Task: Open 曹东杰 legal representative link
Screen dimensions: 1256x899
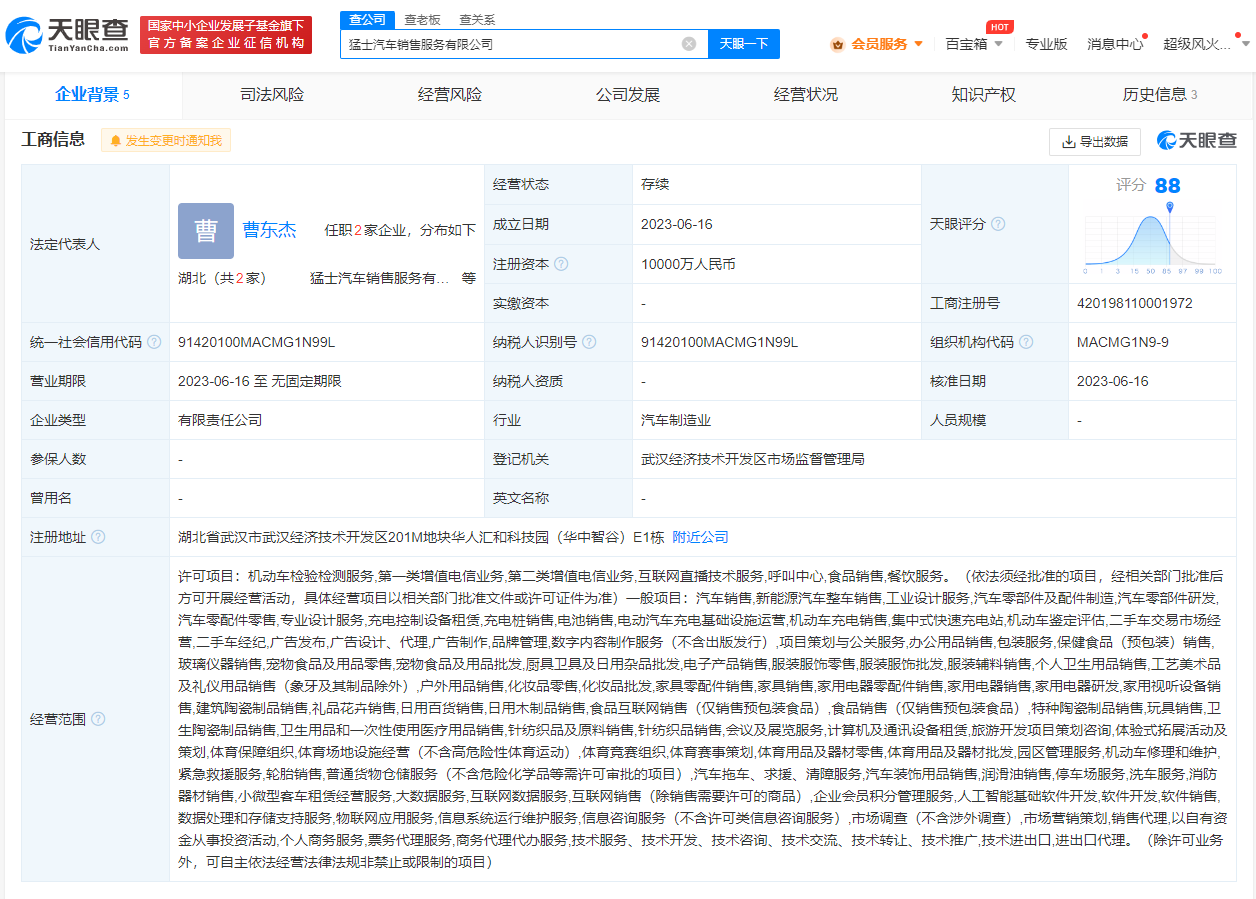Action: point(270,230)
